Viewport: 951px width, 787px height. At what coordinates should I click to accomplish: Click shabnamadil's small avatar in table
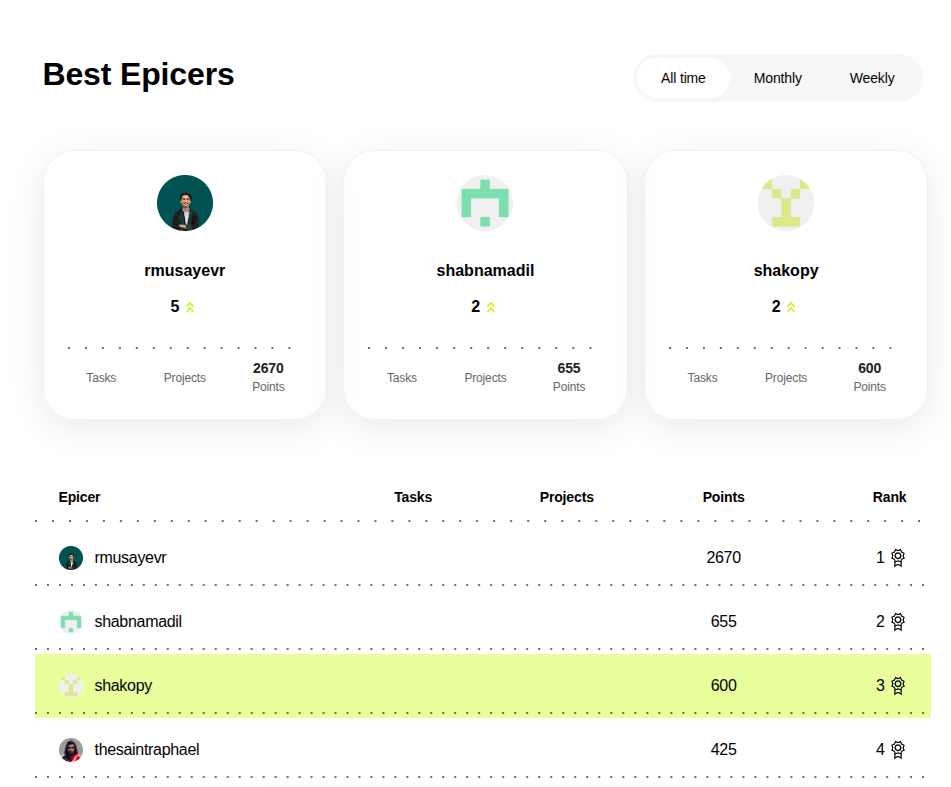pos(71,621)
